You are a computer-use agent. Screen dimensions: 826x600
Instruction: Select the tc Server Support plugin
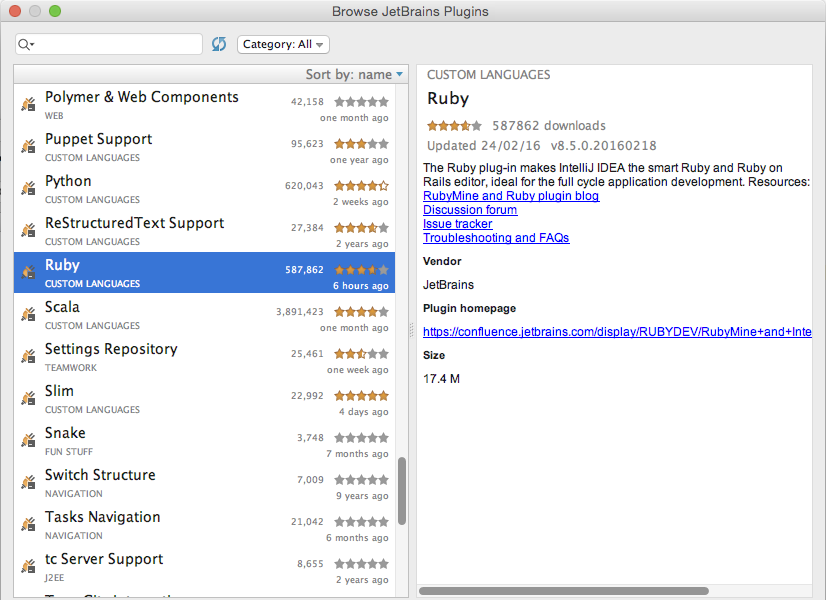(x=204, y=567)
